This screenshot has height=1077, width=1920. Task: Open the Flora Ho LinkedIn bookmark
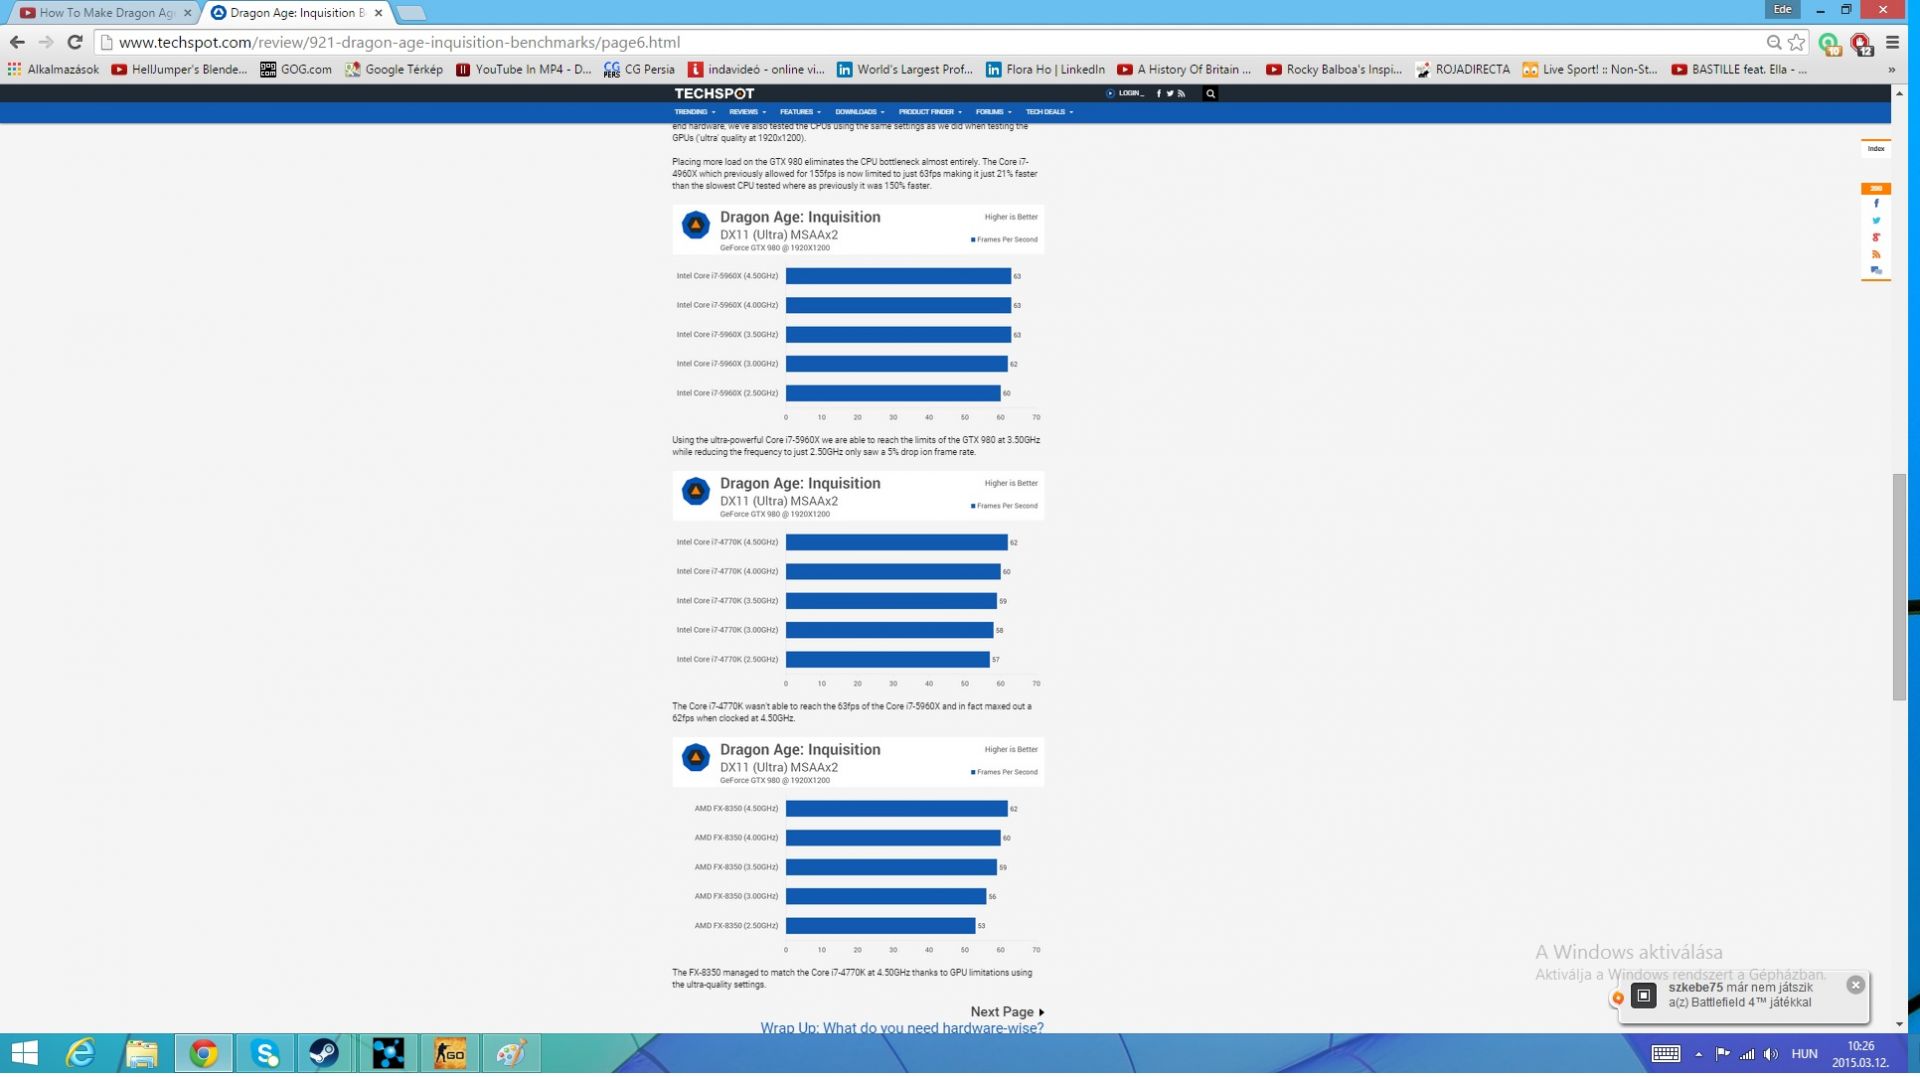1045,70
